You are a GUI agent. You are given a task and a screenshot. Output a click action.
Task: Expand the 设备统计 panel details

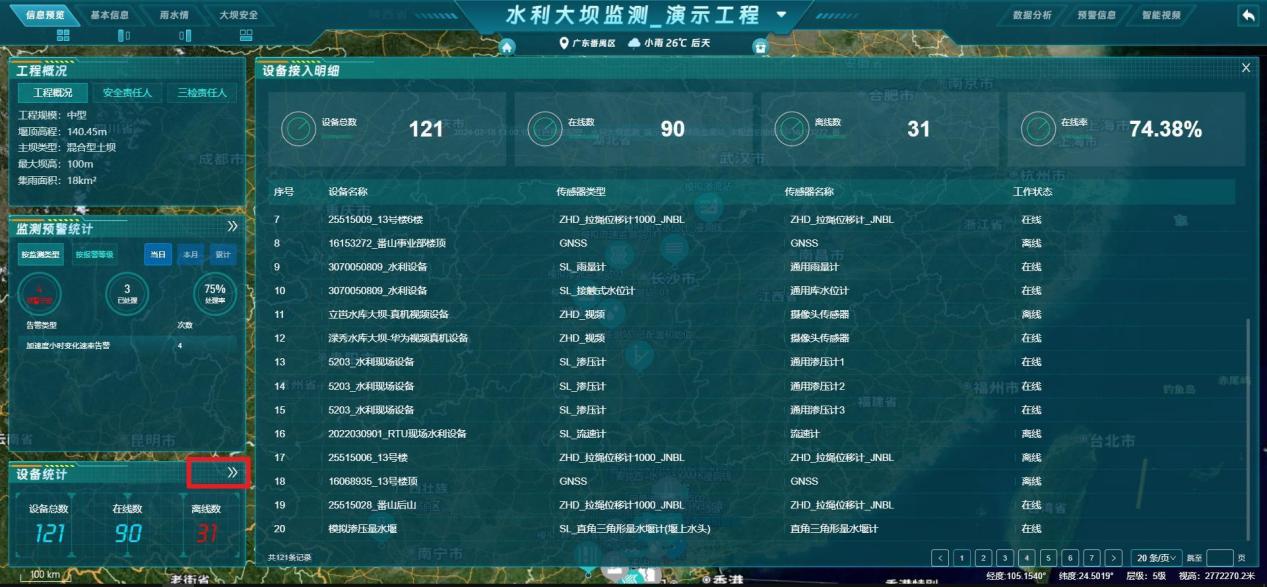pyautogui.click(x=232, y=473)
